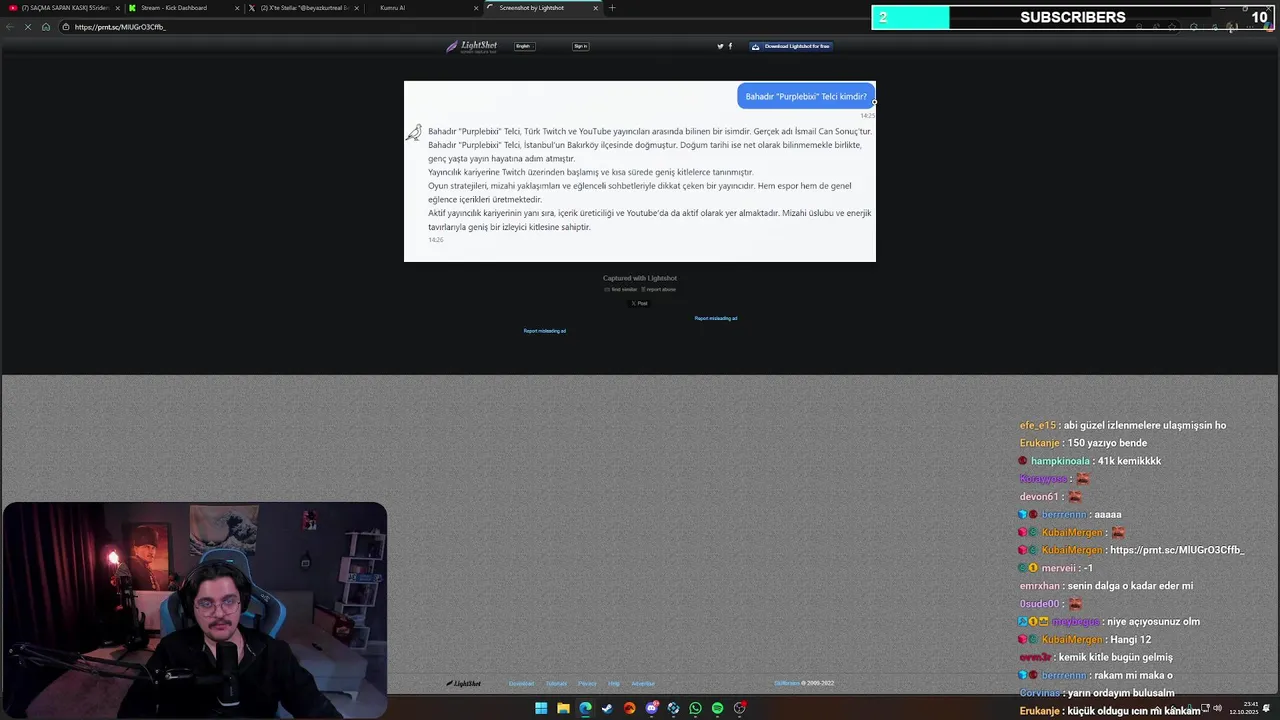Stop loading the page
Screen dimensions: 1280x720
point(28,27)
